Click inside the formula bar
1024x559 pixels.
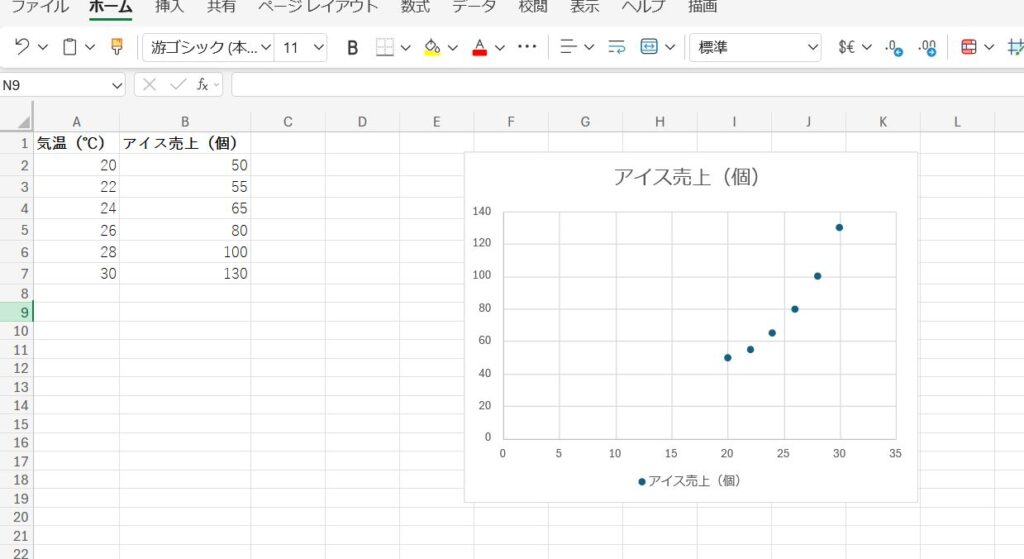pos(628,85)
